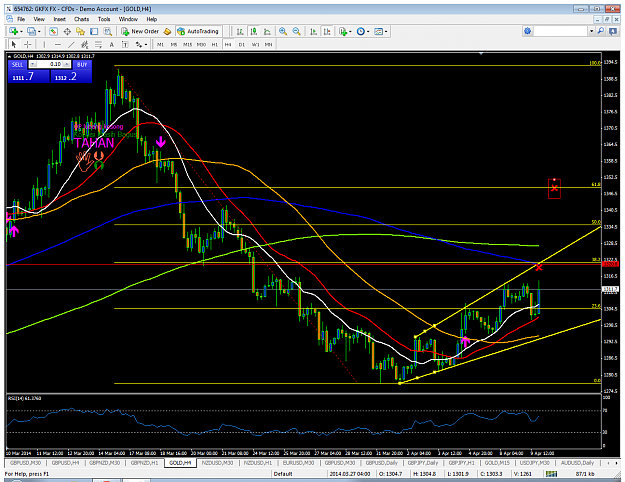Open the Insert menu
Viewport: 625px width, 482px height.
[x=59, y=19]
